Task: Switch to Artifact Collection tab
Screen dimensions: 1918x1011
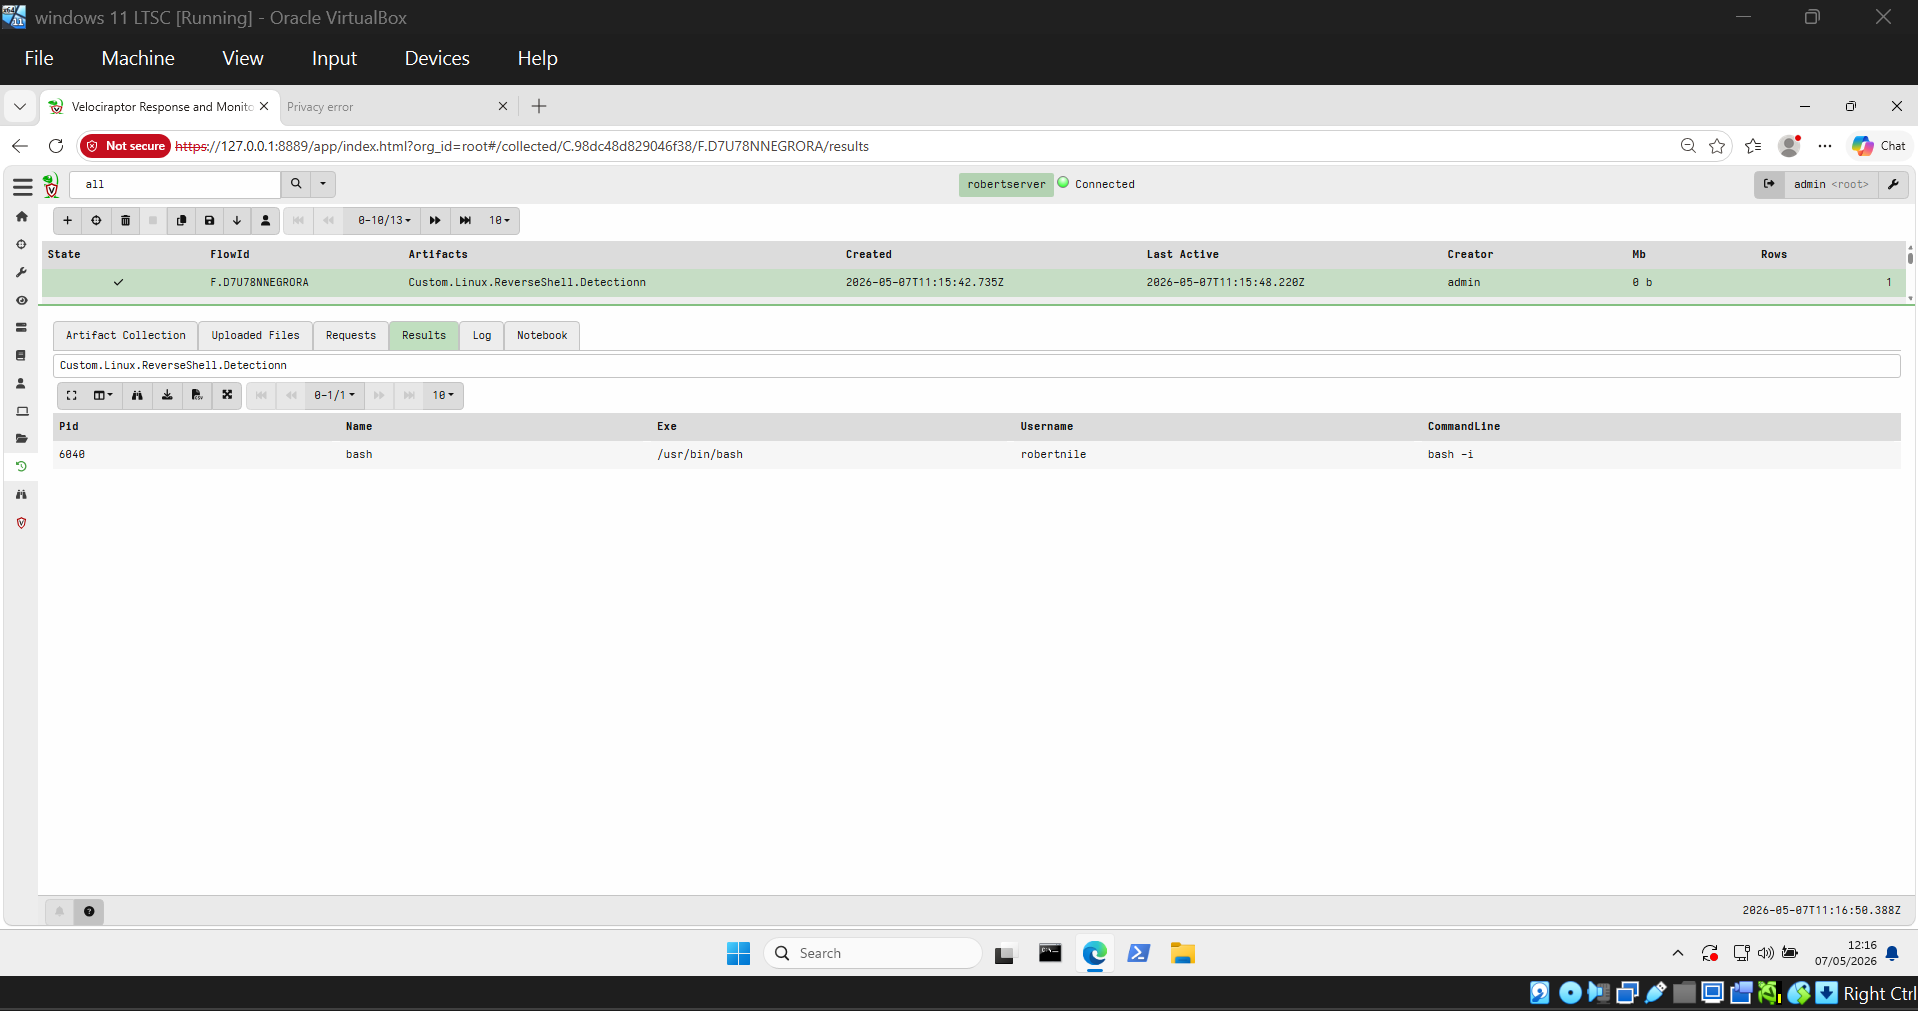Action: coord(126,335)
